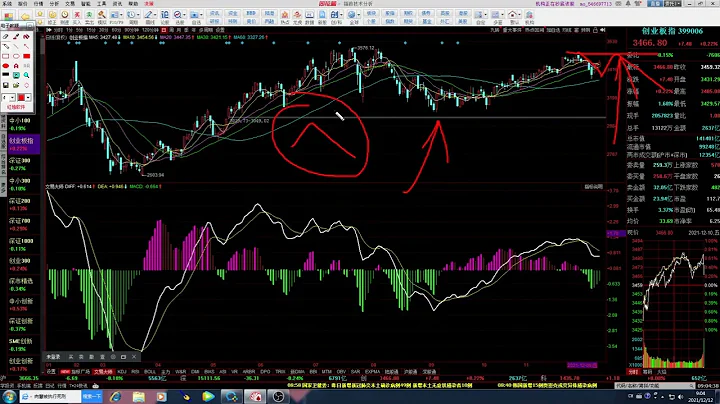This screenshot has width=720, height=404.
Task: Open Internet Explorer from the taskbar
Action: point(115,396)
